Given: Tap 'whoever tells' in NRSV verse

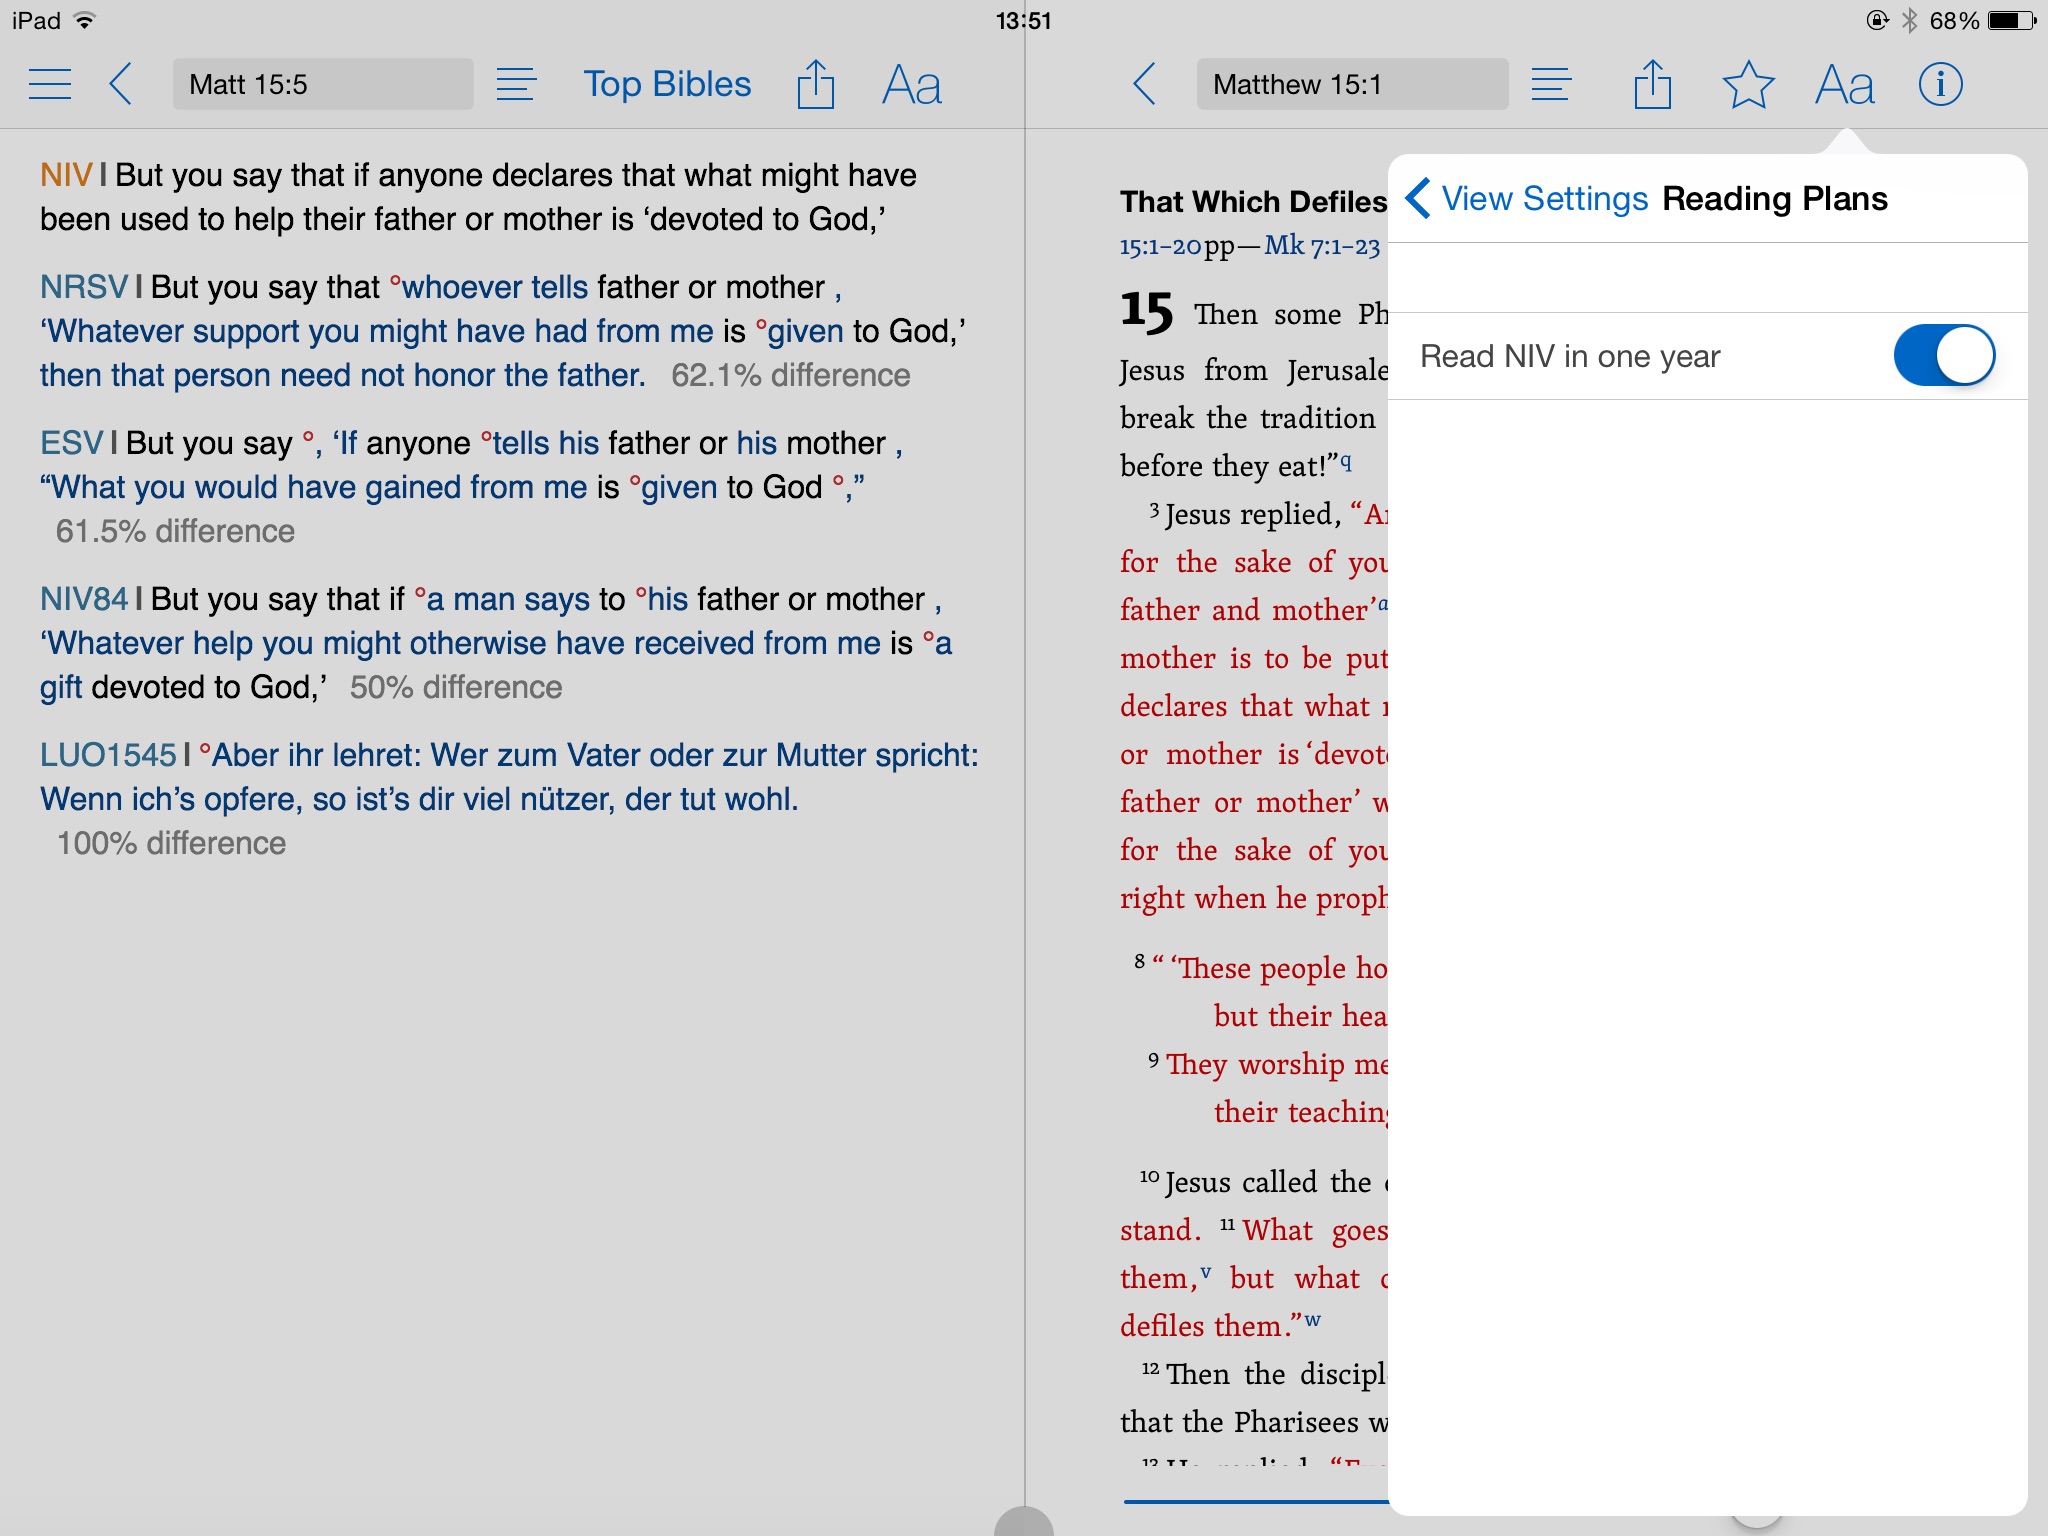Looking at the screenshot, I should coord(494,287).
